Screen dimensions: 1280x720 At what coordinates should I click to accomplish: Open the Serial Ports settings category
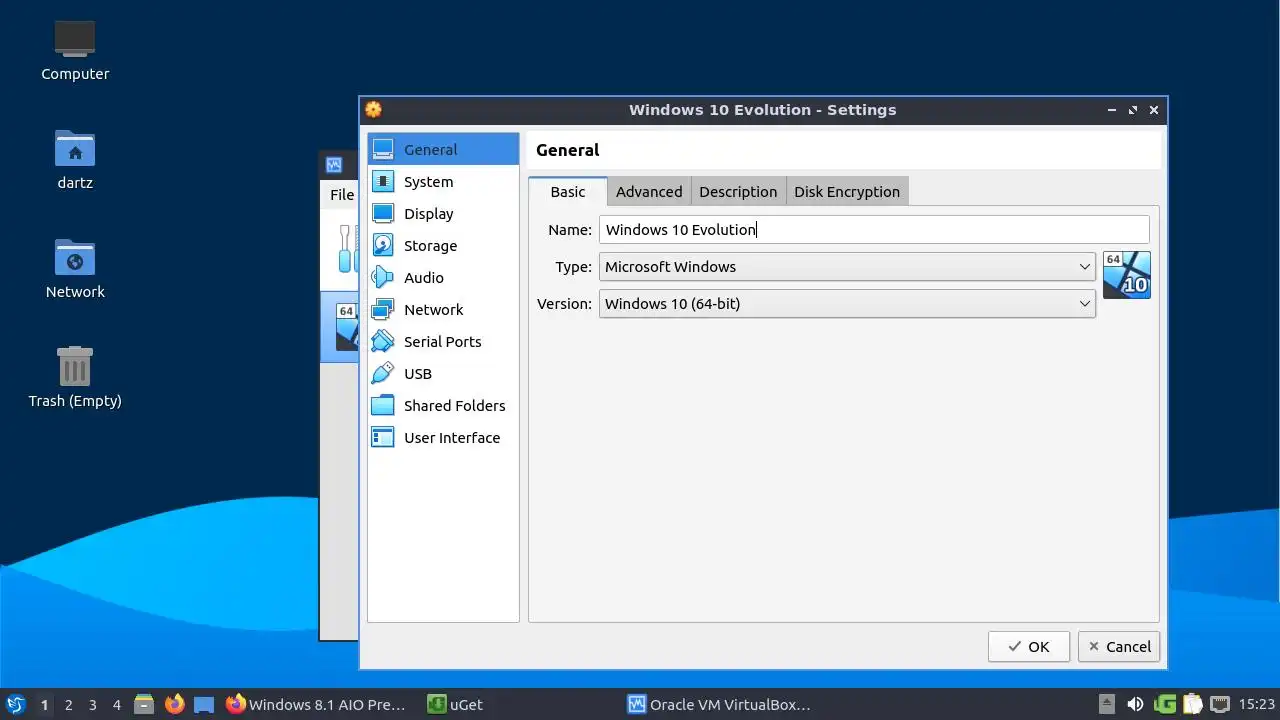pyautogui.click(x=443, y=341)
